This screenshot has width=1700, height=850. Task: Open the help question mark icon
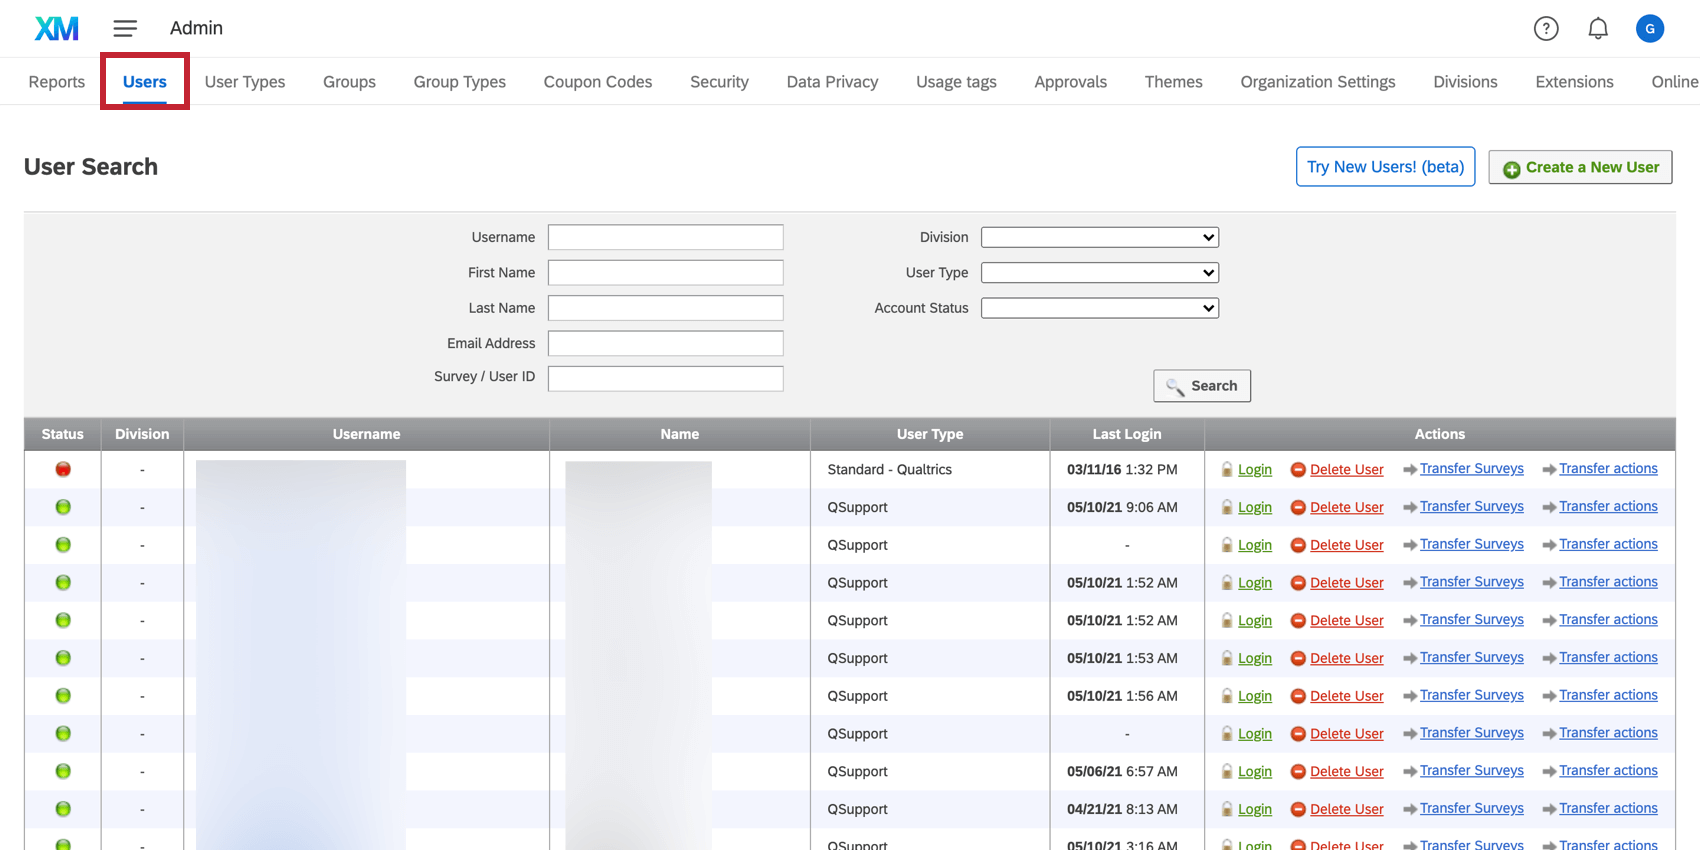coord(1546,29)
